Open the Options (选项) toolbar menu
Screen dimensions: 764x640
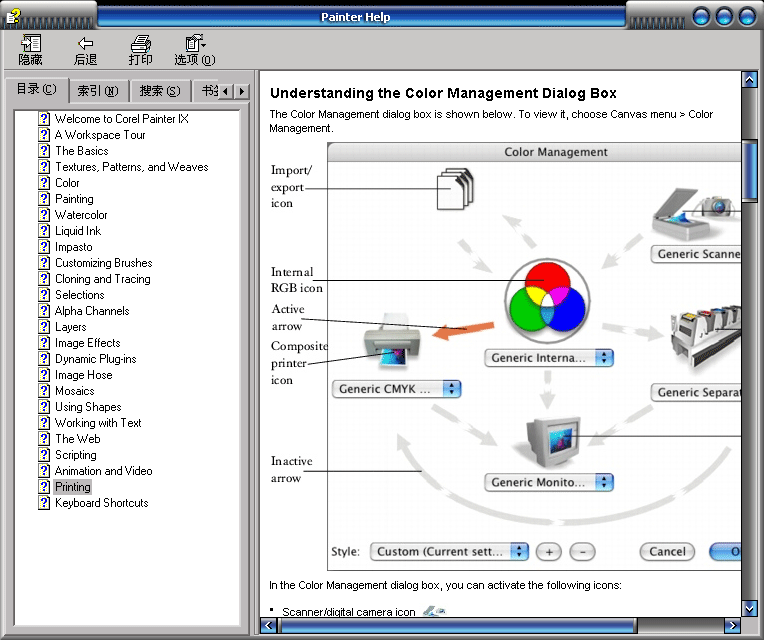[195, 50]
